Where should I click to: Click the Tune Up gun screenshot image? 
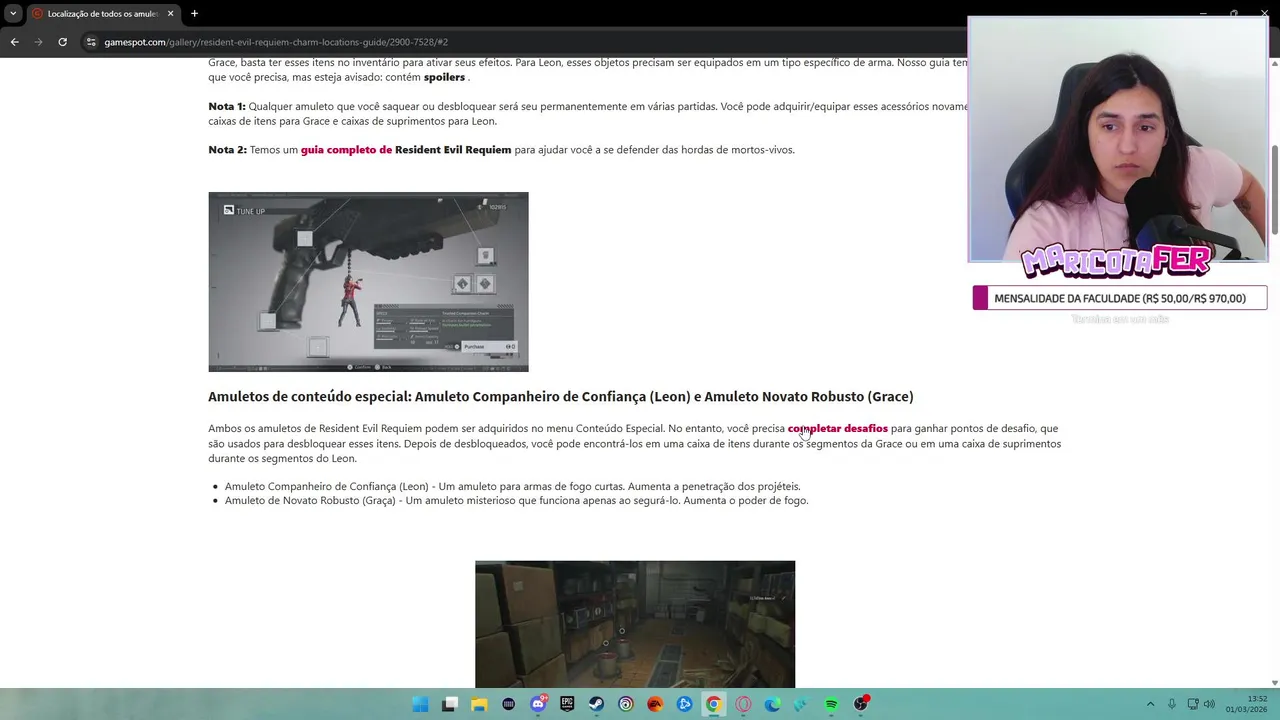coord(368,282)
